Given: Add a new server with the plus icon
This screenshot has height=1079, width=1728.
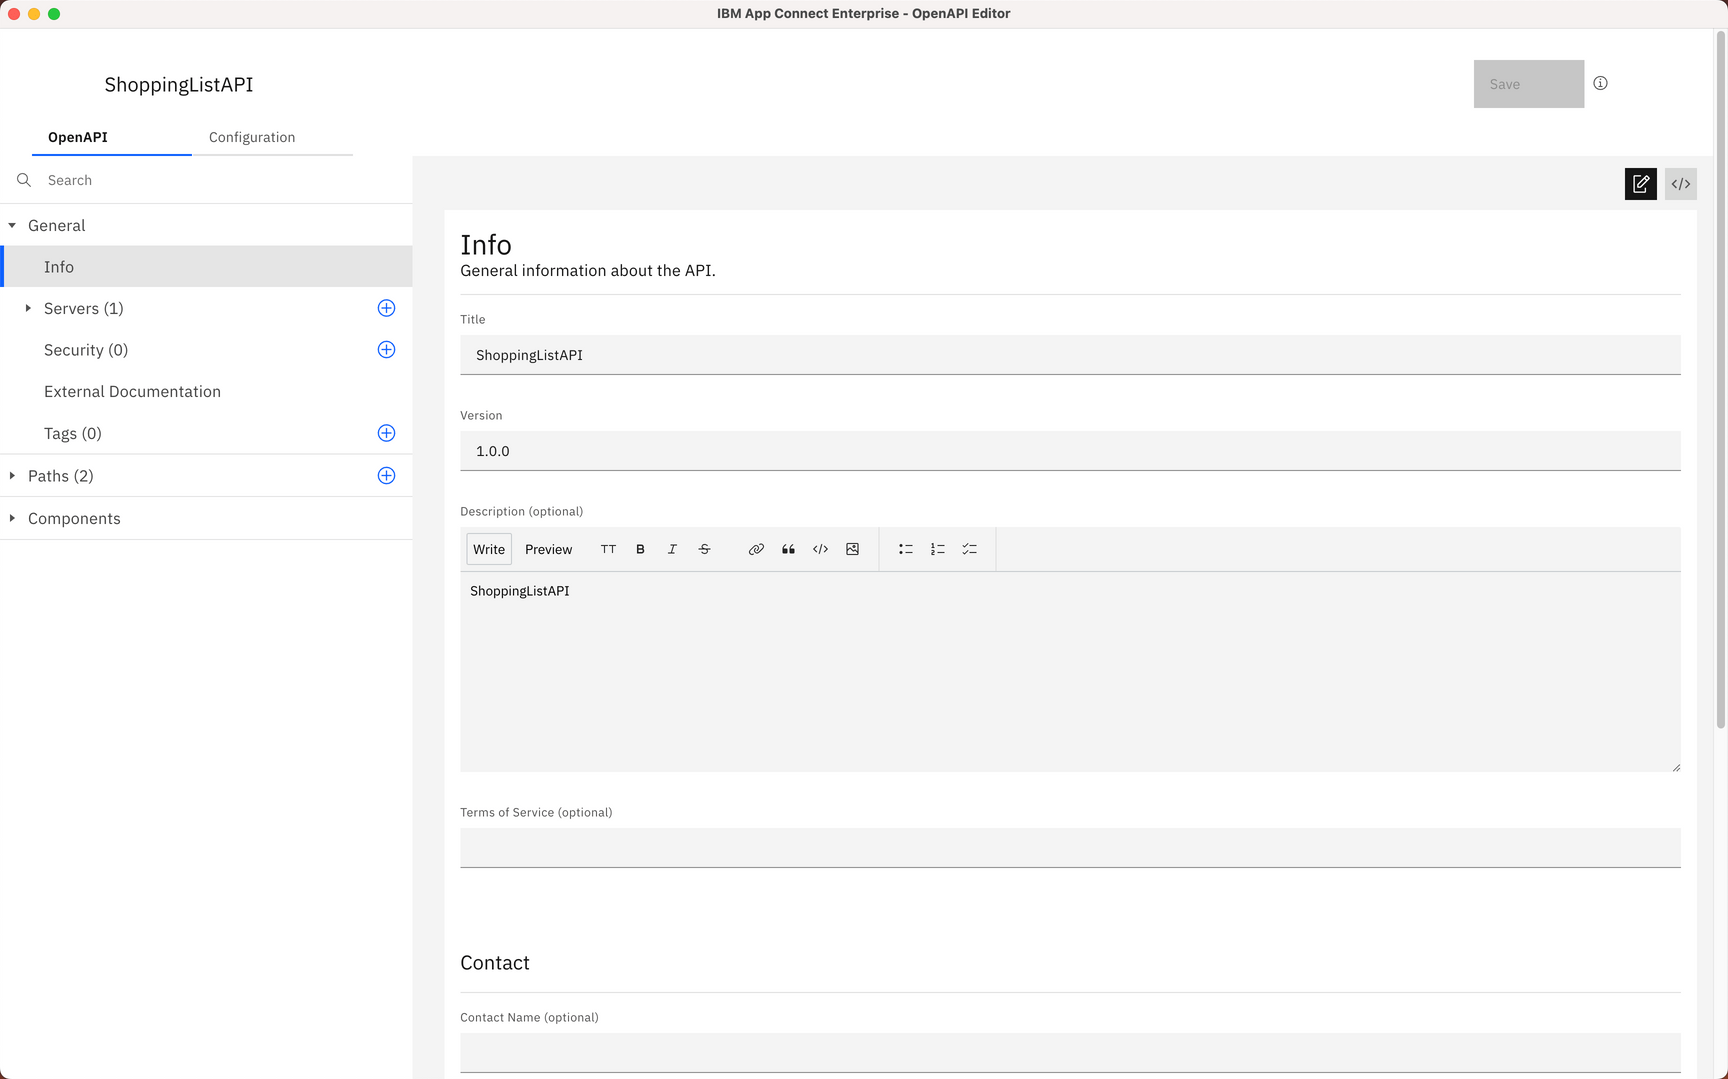Looking at the screenshot, I should [x=386, y=308].
